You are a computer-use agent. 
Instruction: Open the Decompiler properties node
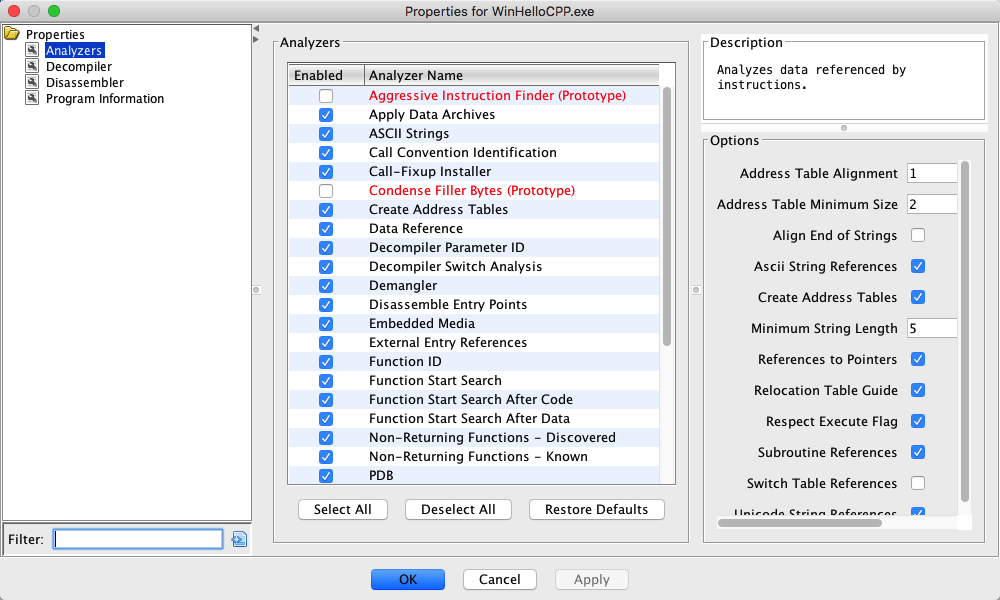point(78,67)
